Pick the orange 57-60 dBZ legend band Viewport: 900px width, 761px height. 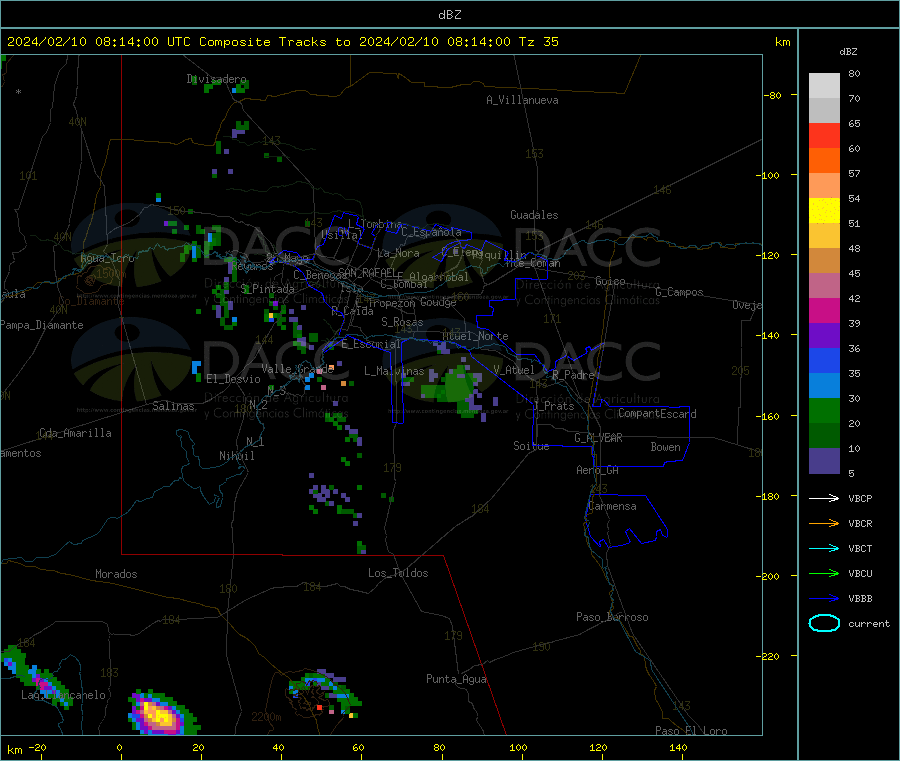824,161
